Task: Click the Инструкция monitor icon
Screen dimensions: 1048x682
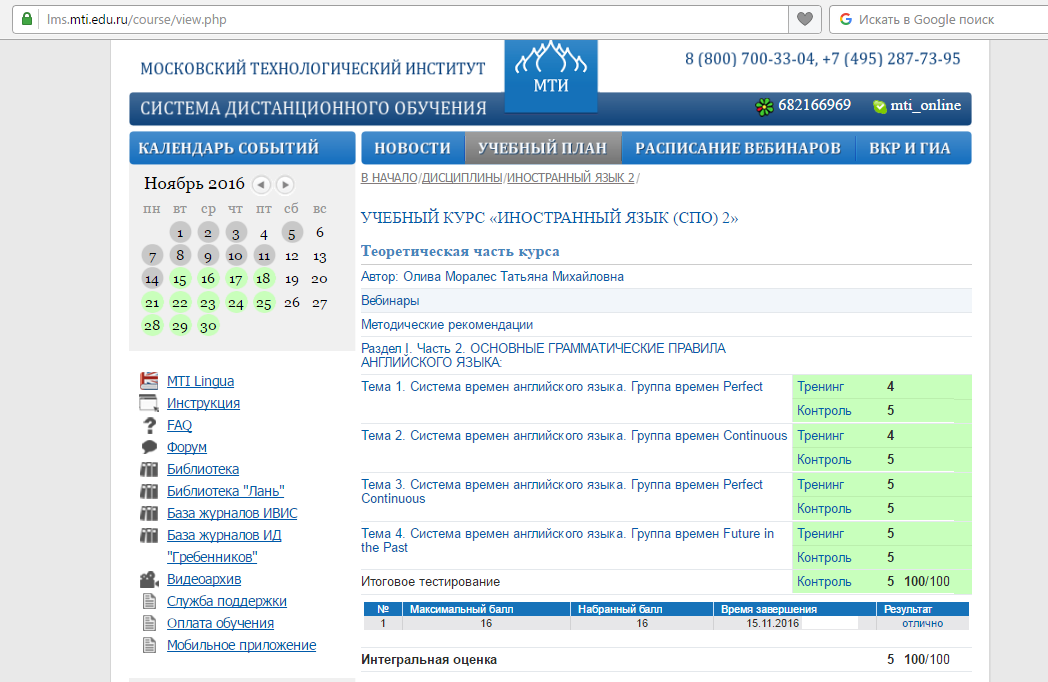Action: click(149, 403)
